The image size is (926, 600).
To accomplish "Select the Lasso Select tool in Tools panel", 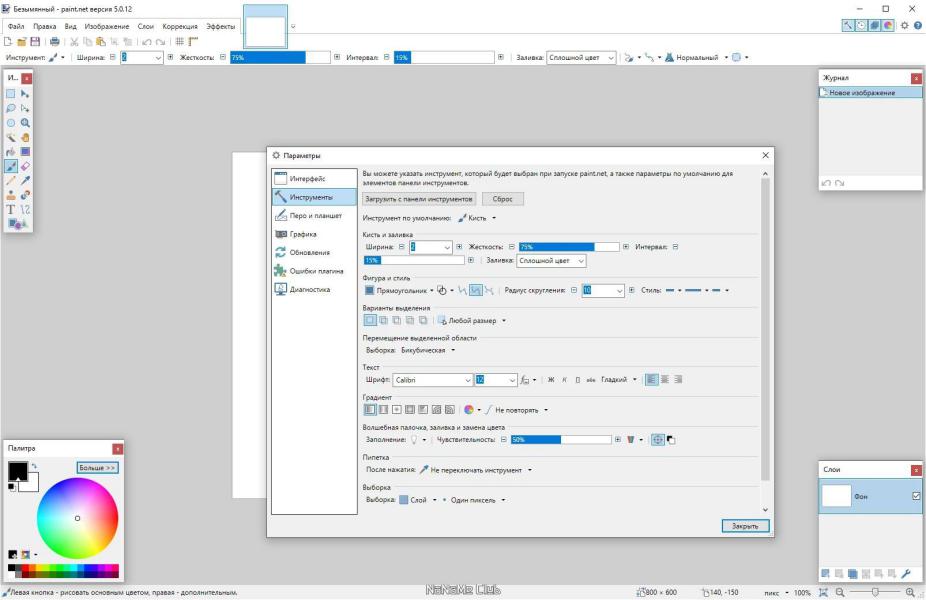I will [11, 109].
